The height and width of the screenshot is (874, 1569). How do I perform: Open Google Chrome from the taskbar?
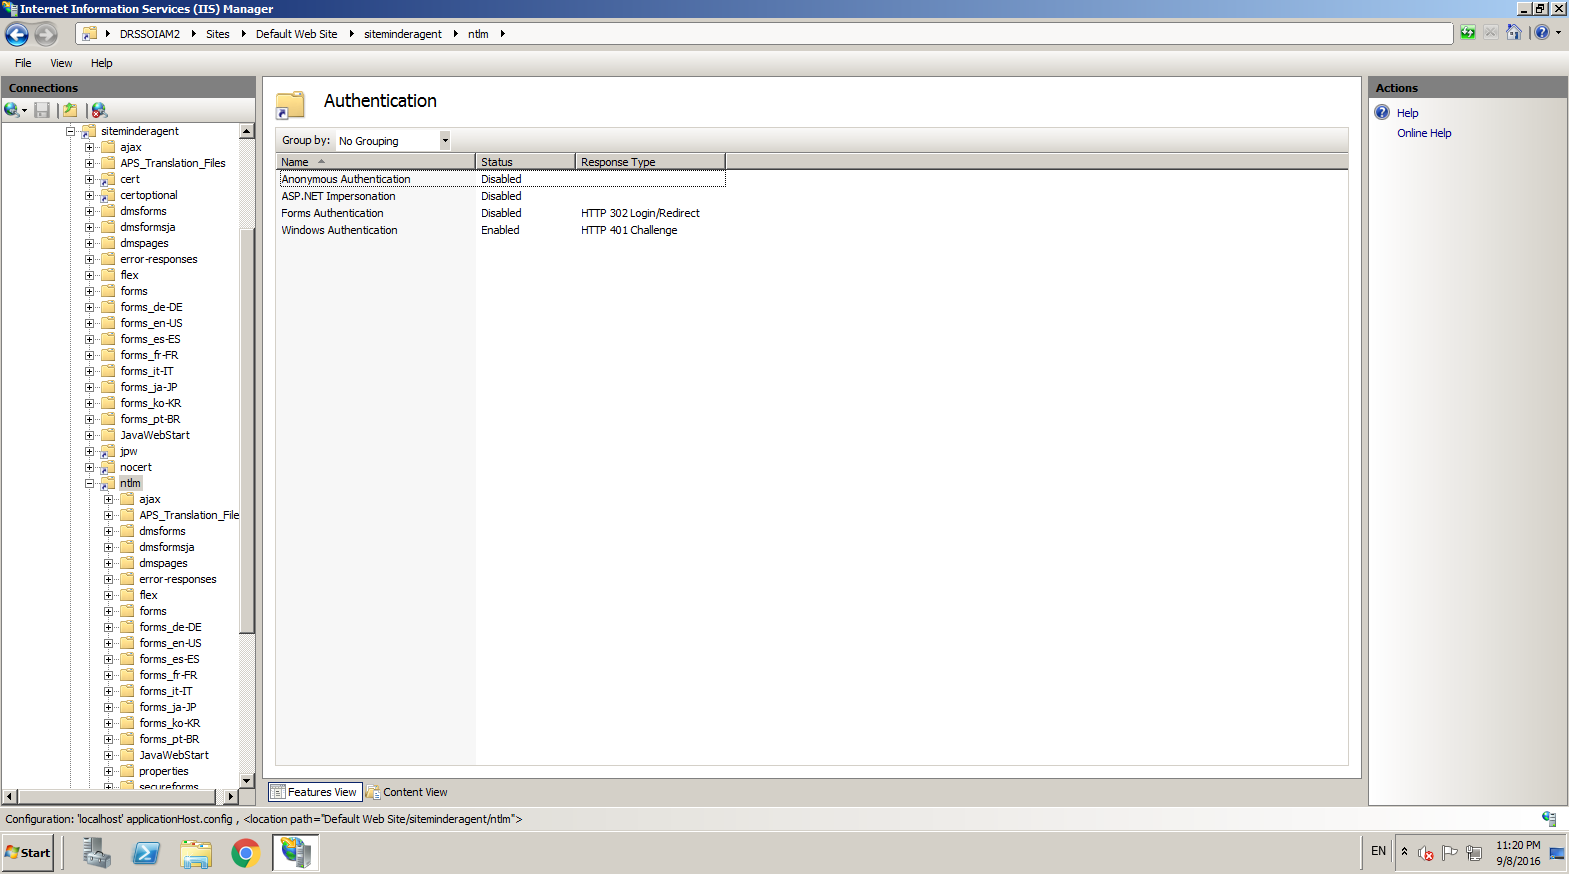coord(246,853)
